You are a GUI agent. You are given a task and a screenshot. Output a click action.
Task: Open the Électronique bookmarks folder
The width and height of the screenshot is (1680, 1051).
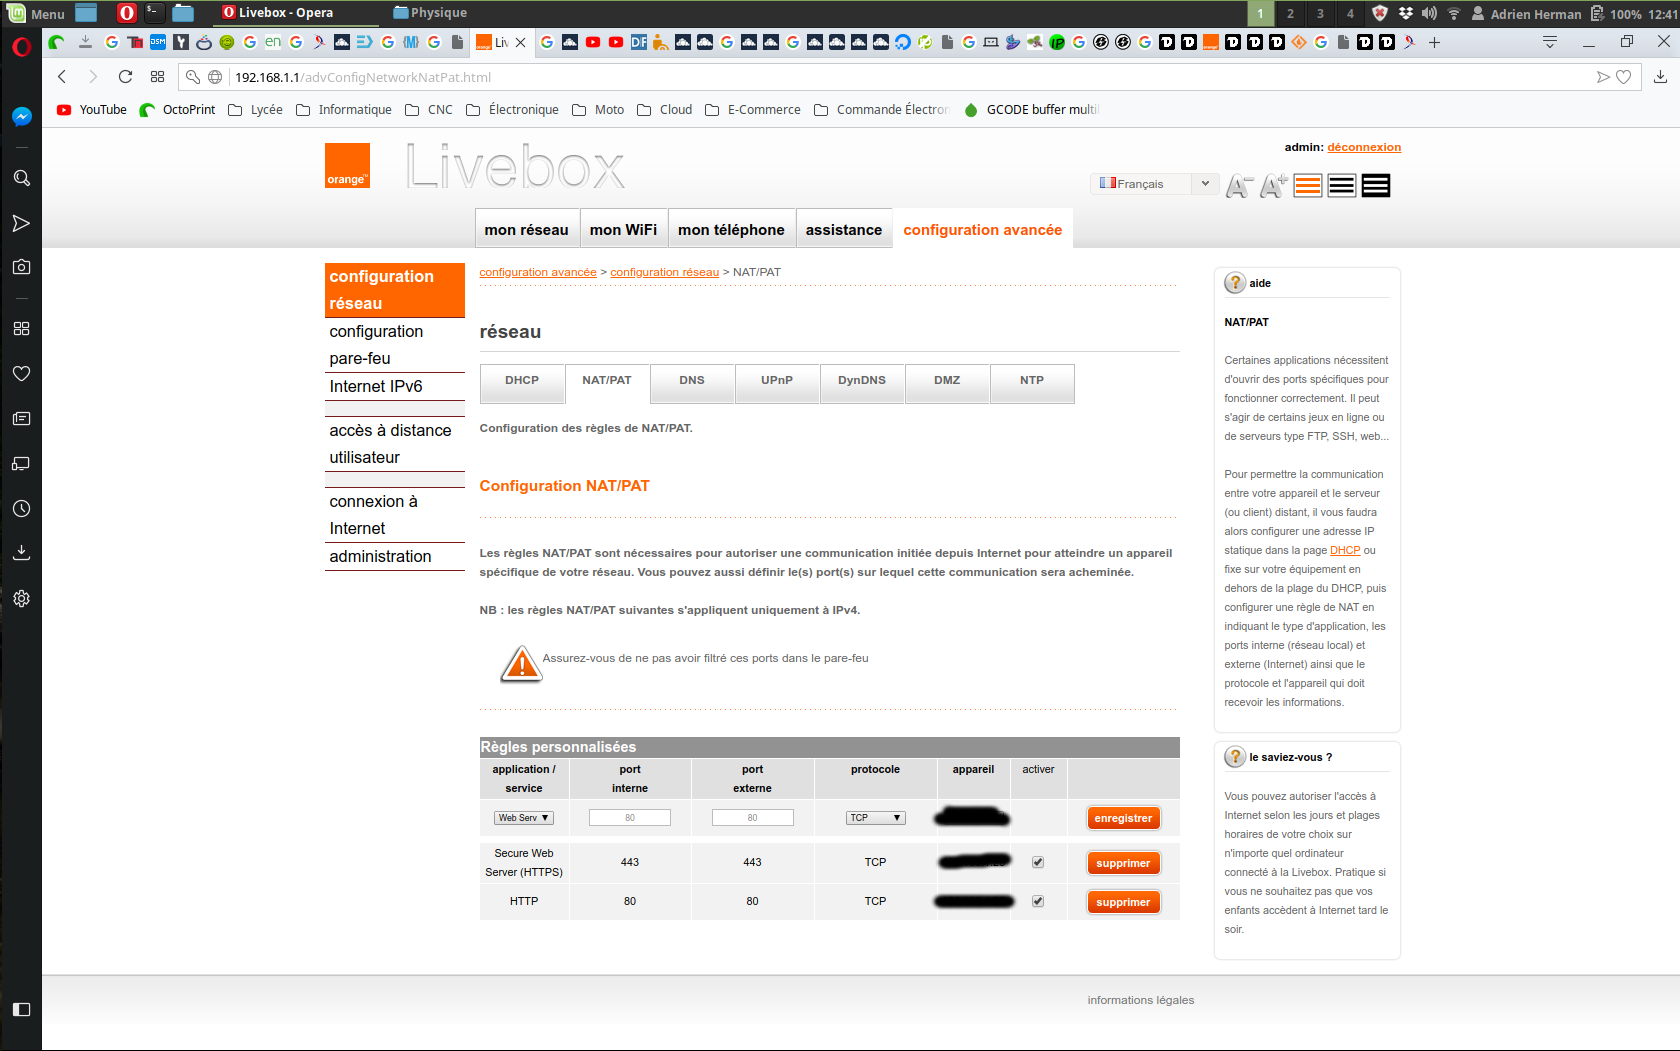[x=513, y=110]
